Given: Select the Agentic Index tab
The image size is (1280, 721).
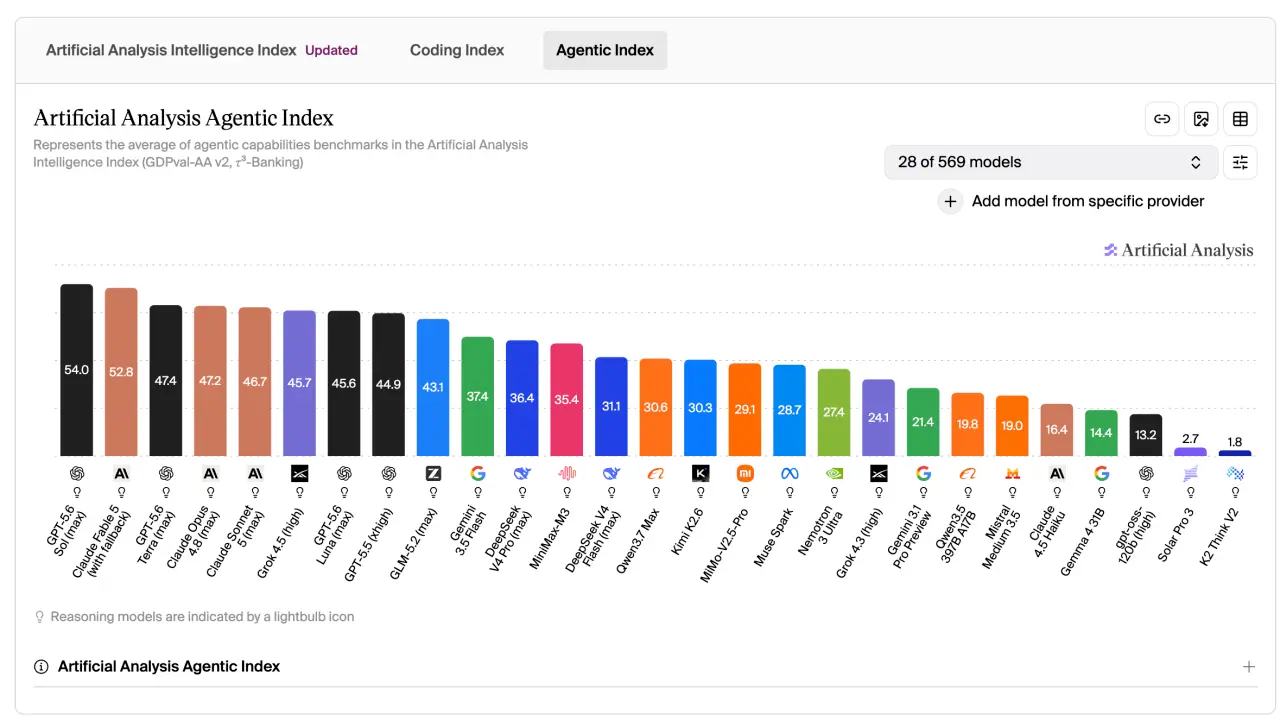Looking at the screenshot, I should pyautogui.click(x=605, y=50).
